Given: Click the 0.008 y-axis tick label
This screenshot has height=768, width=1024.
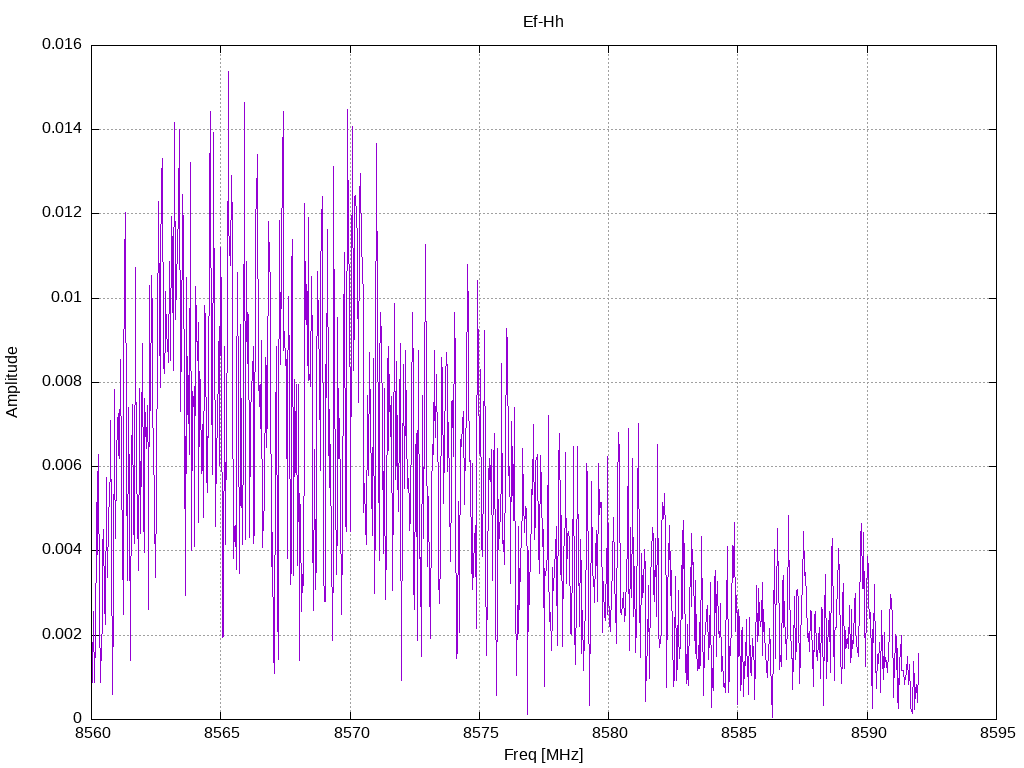Looking at the screenshot, I should coord(62,382).
